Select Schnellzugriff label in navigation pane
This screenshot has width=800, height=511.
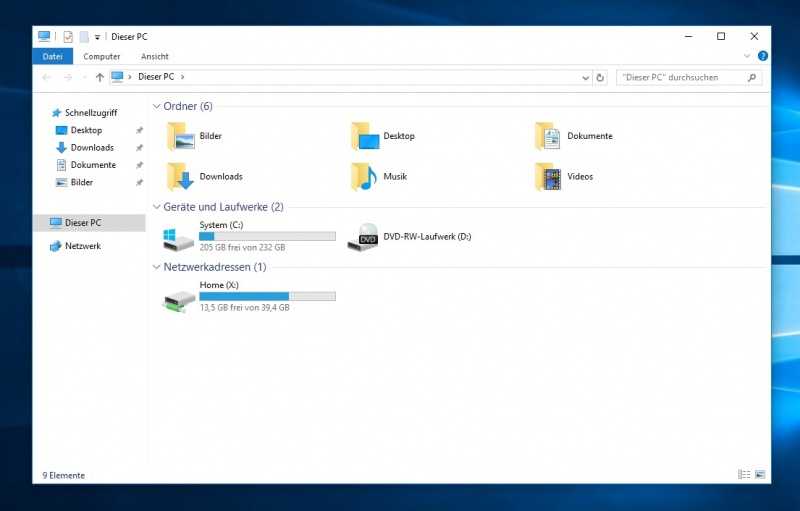[91, 113]
